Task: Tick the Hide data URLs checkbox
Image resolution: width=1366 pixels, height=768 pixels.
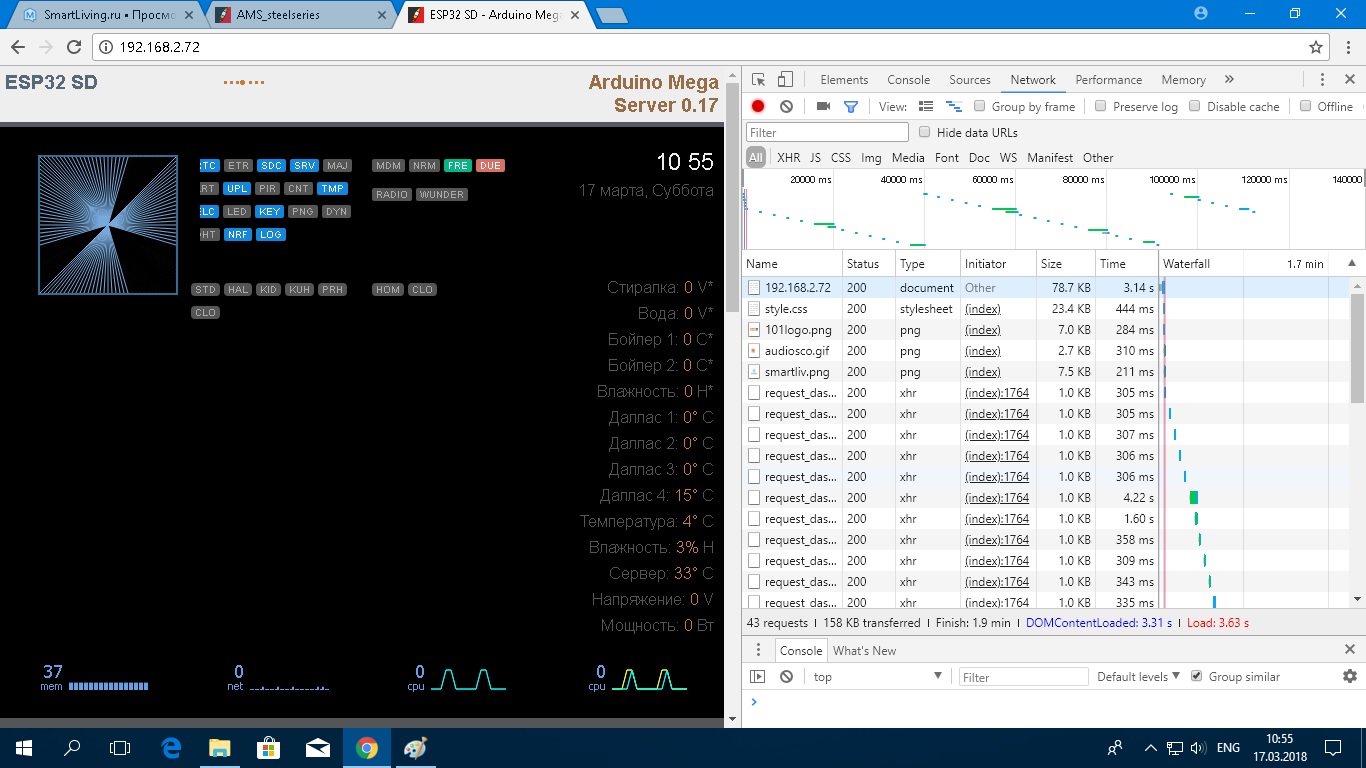Action: pos(925,132)
